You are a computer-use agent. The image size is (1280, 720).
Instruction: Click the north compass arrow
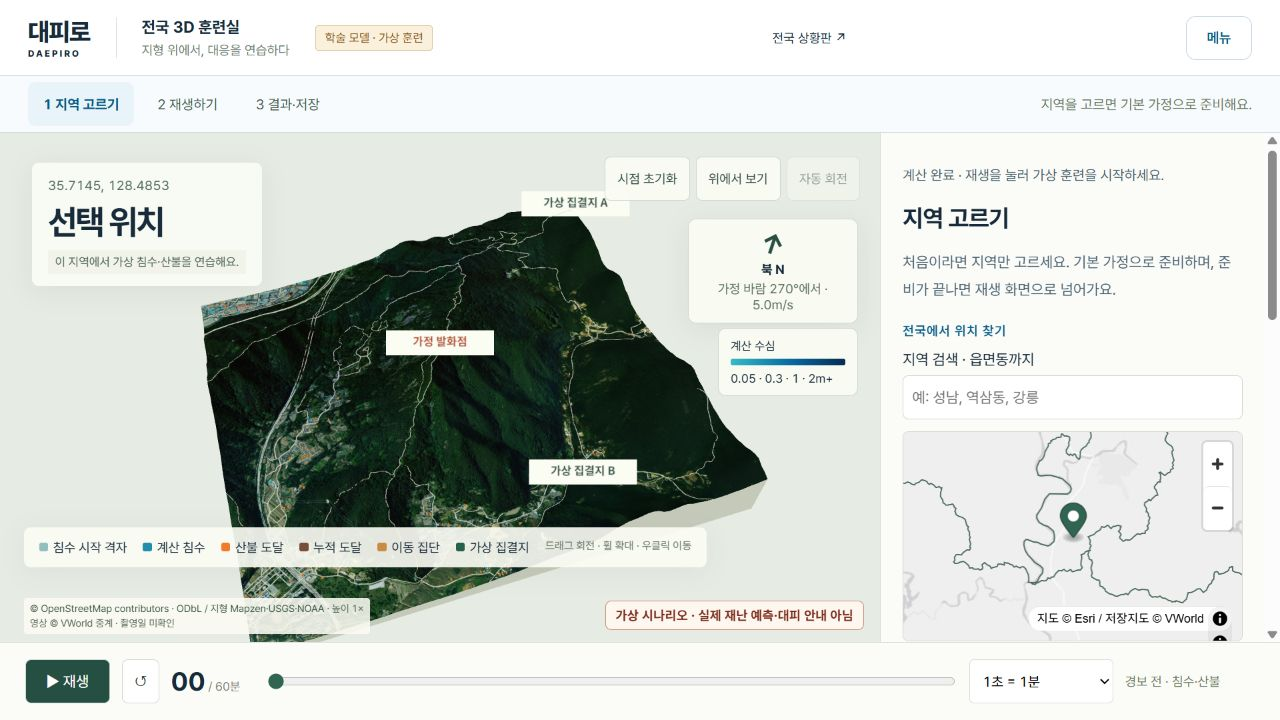point(772,243)
